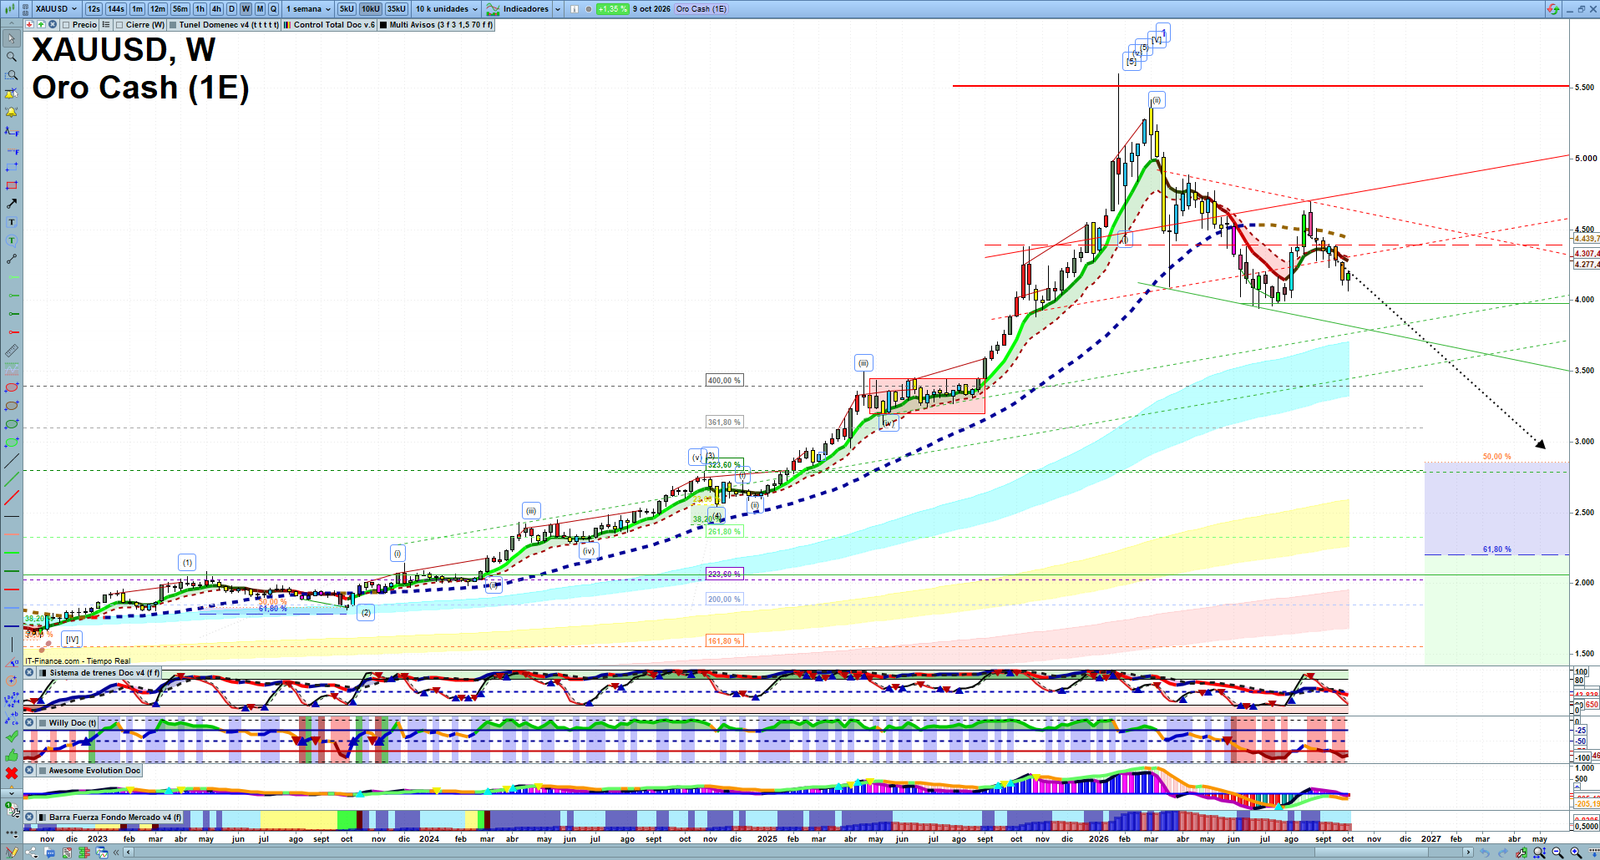Select the 1m timeframe button
The height and width of the screenshot is (860, 1600).
[137, 9]
